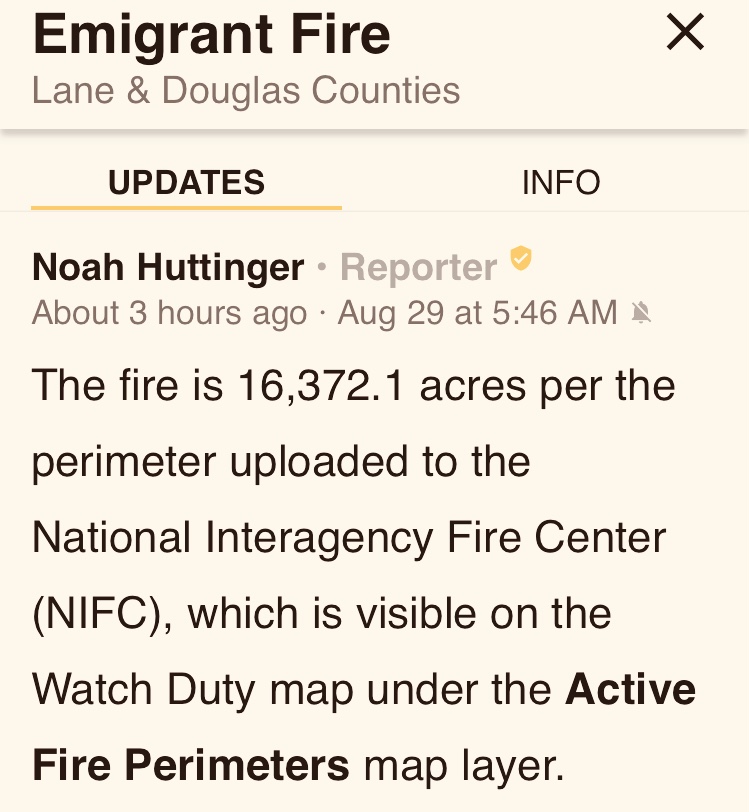Click the Lane & Douglas Counties subtitle
This screenshot has width=749, height=812.
coord(246,90)
